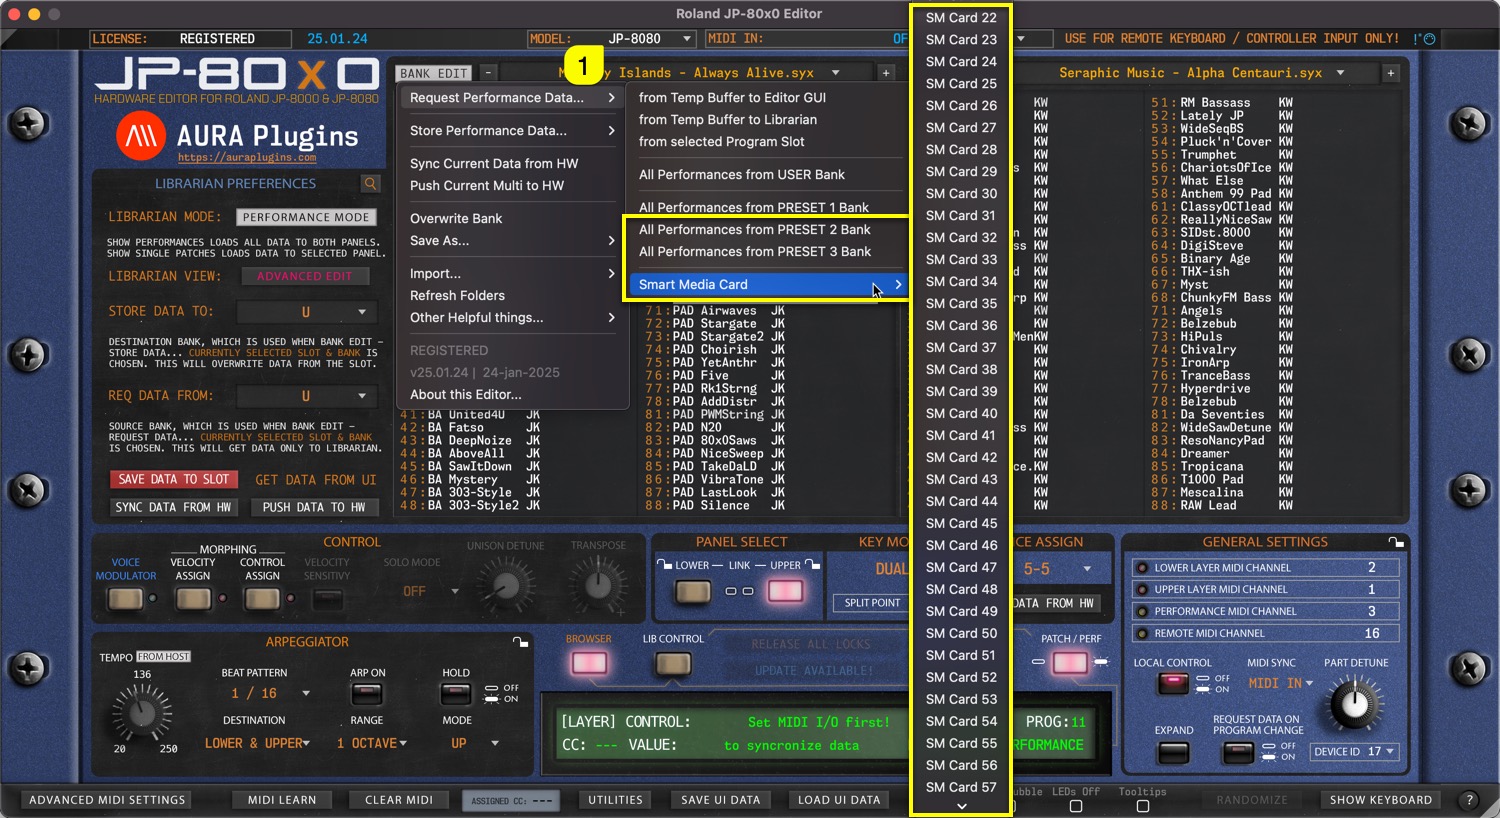Open the auraplugins.com link

(x=247, y=158)
